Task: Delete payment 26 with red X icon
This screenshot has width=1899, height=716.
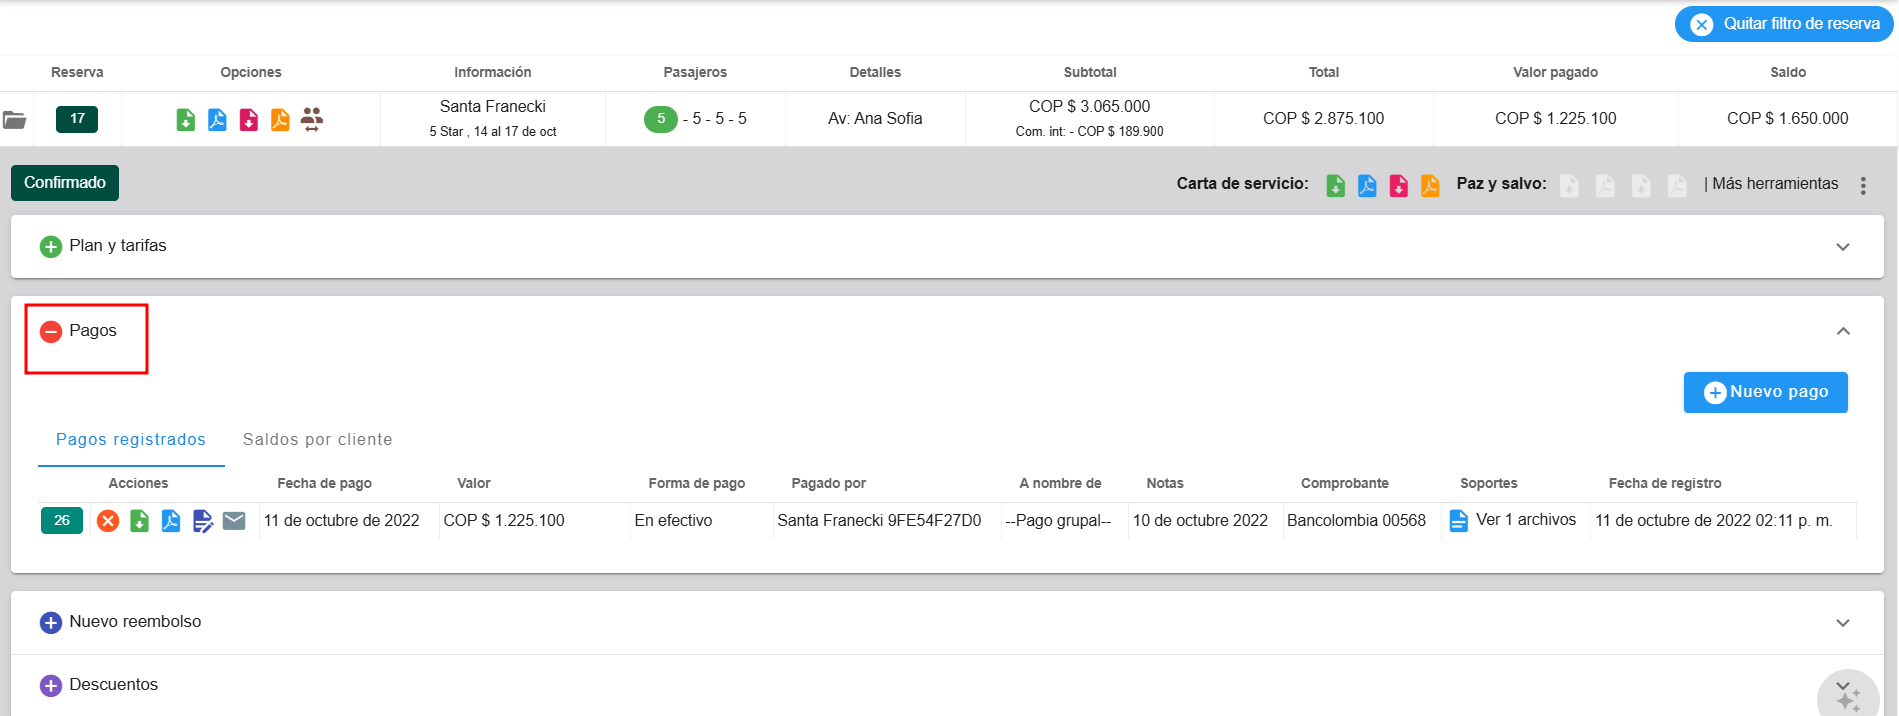Action: click(108, 521)
